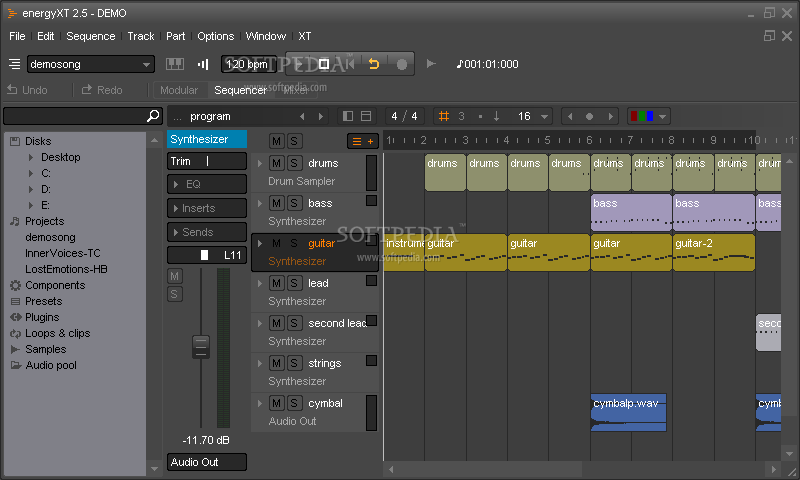Open the Sequence menu
Viewport: 800px width, 480px height.
[x=91, y=36]
